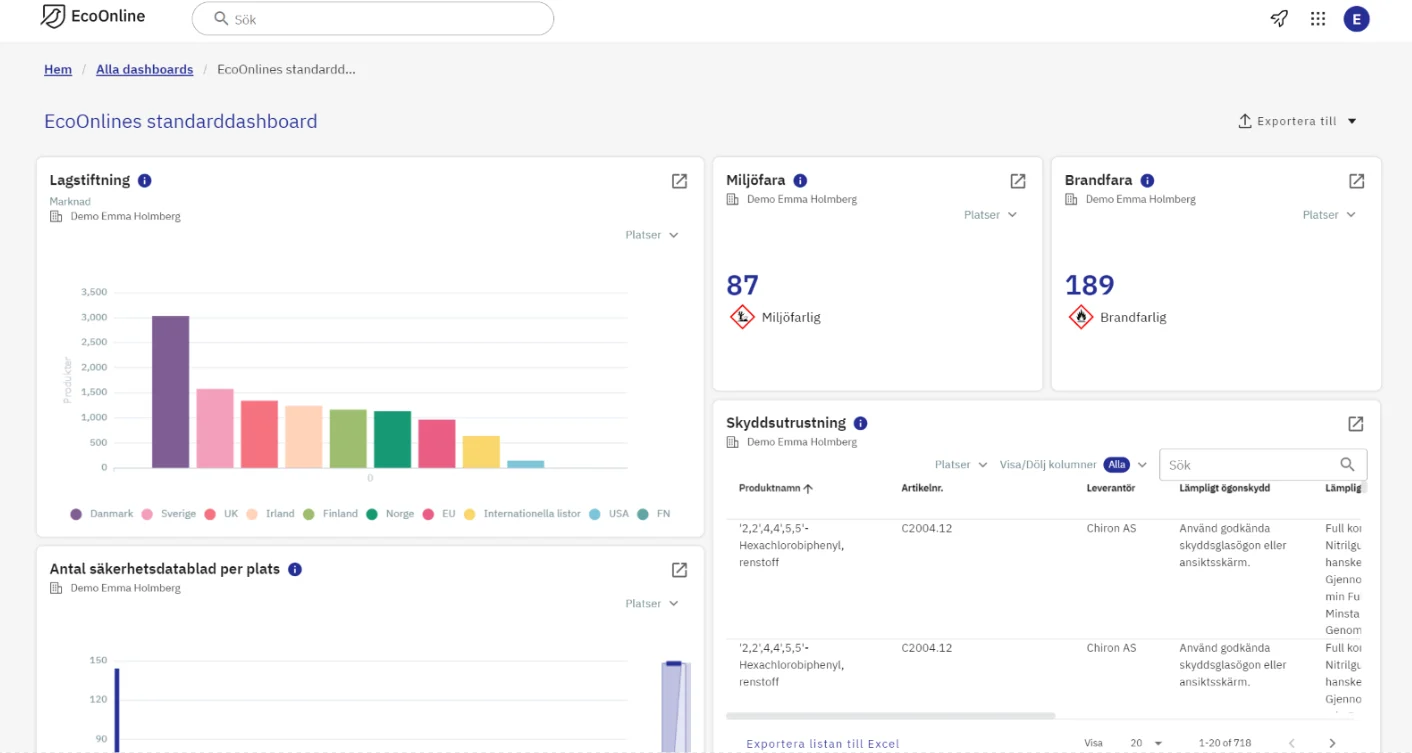Click the purple Danmark bar in chart
1412x753 pixels.
[x=170, y=392]
